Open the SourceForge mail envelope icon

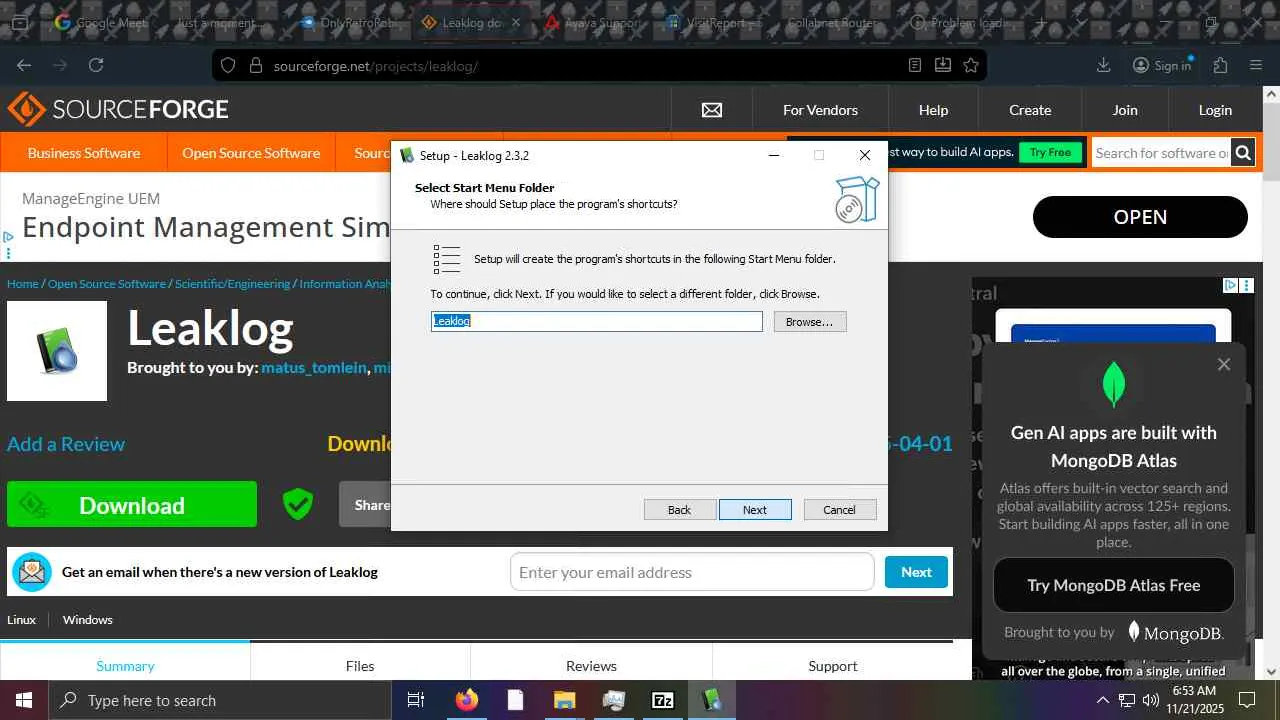(x=712, y=110)
